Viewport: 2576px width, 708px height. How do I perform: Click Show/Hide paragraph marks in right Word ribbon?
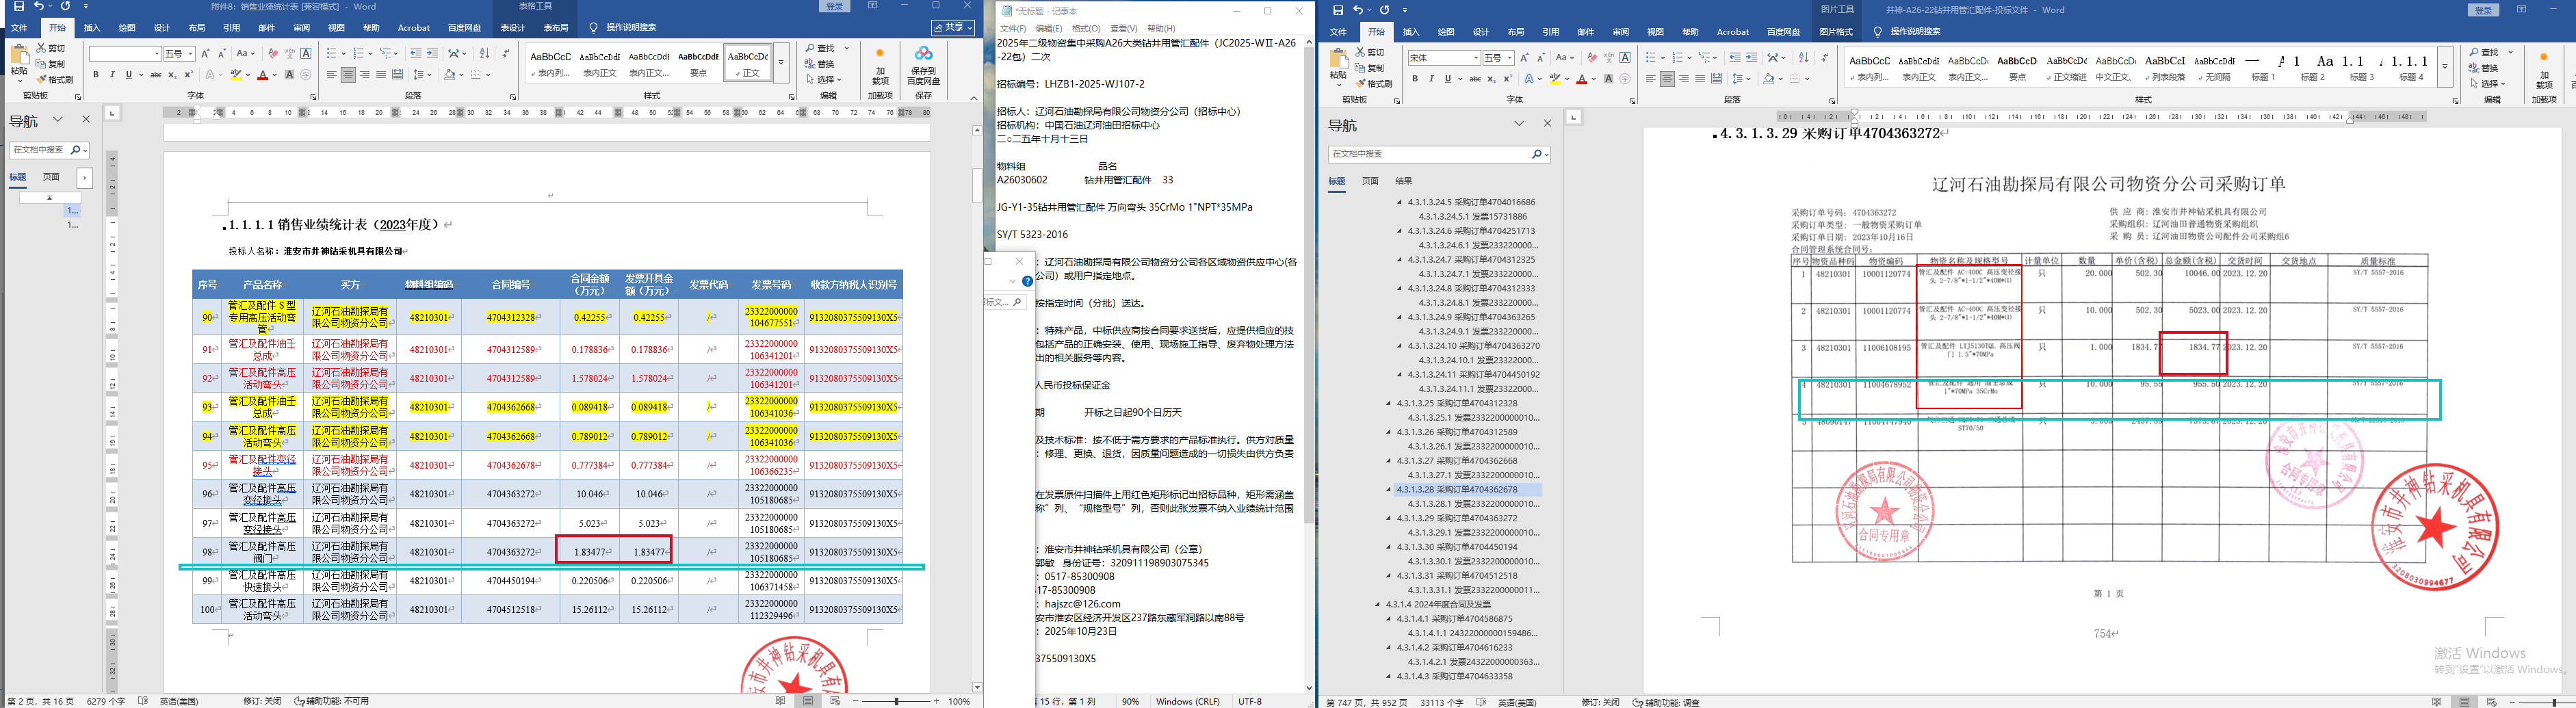click(1825, 58)
